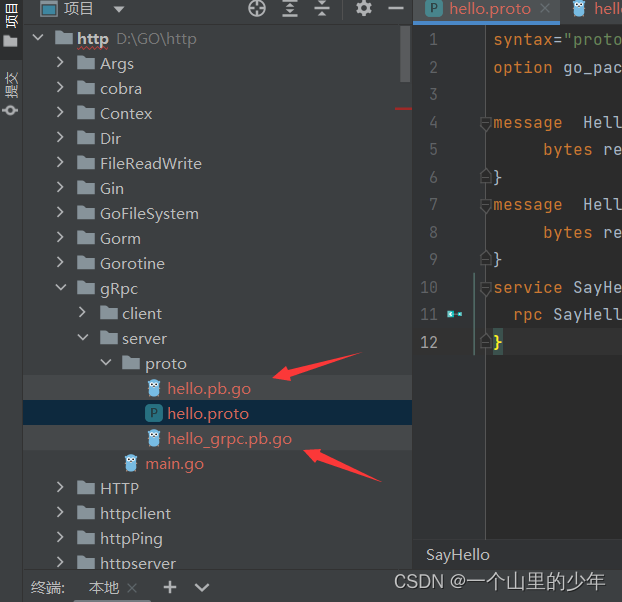Collapse the proto folder
Viewport: 622px width, 602px height.
106,362
